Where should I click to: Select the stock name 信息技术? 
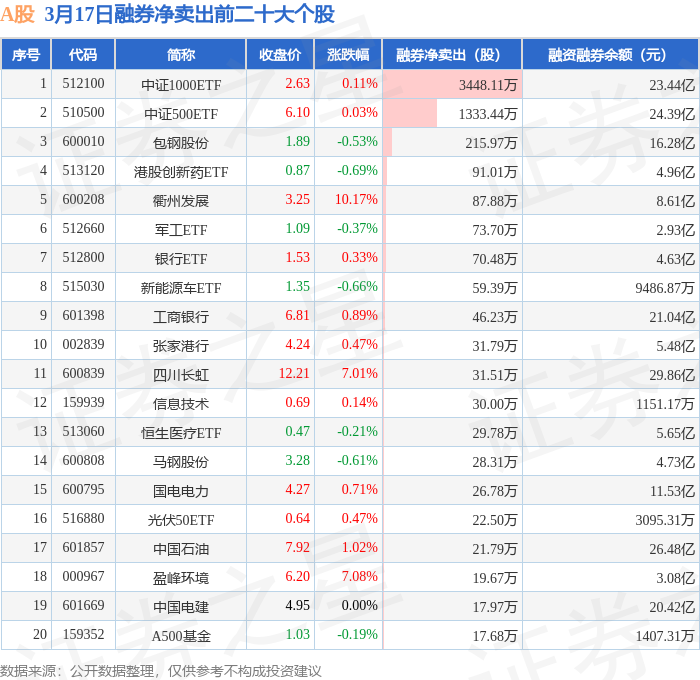(181, 404)
